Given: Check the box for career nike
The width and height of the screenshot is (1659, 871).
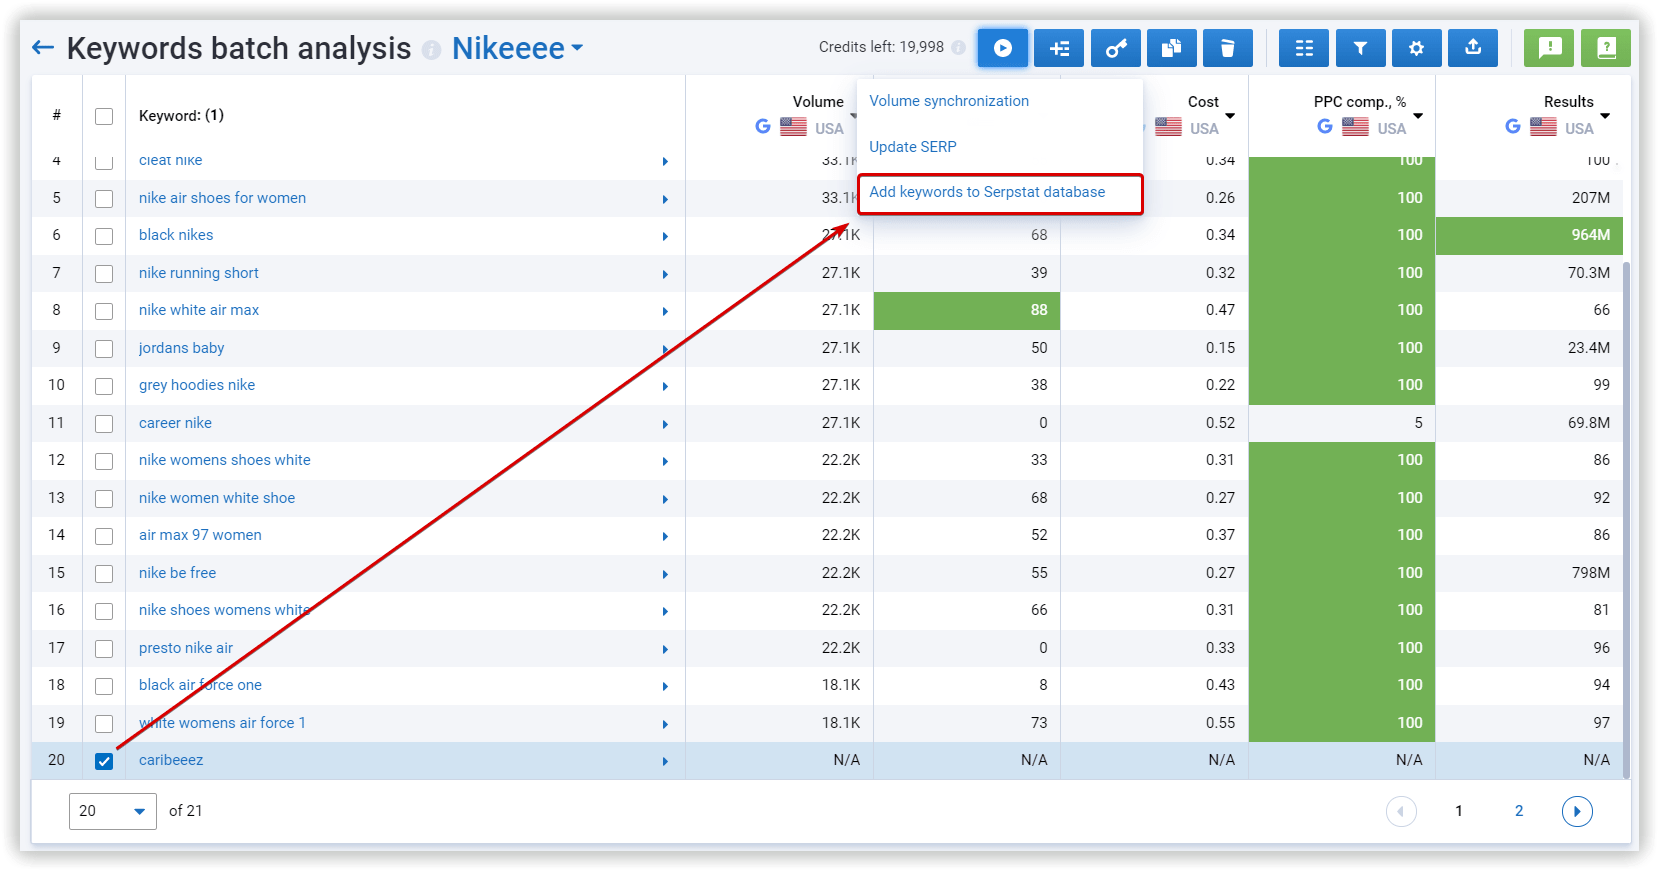Looking at the screenshot, I should pos(104,424).
